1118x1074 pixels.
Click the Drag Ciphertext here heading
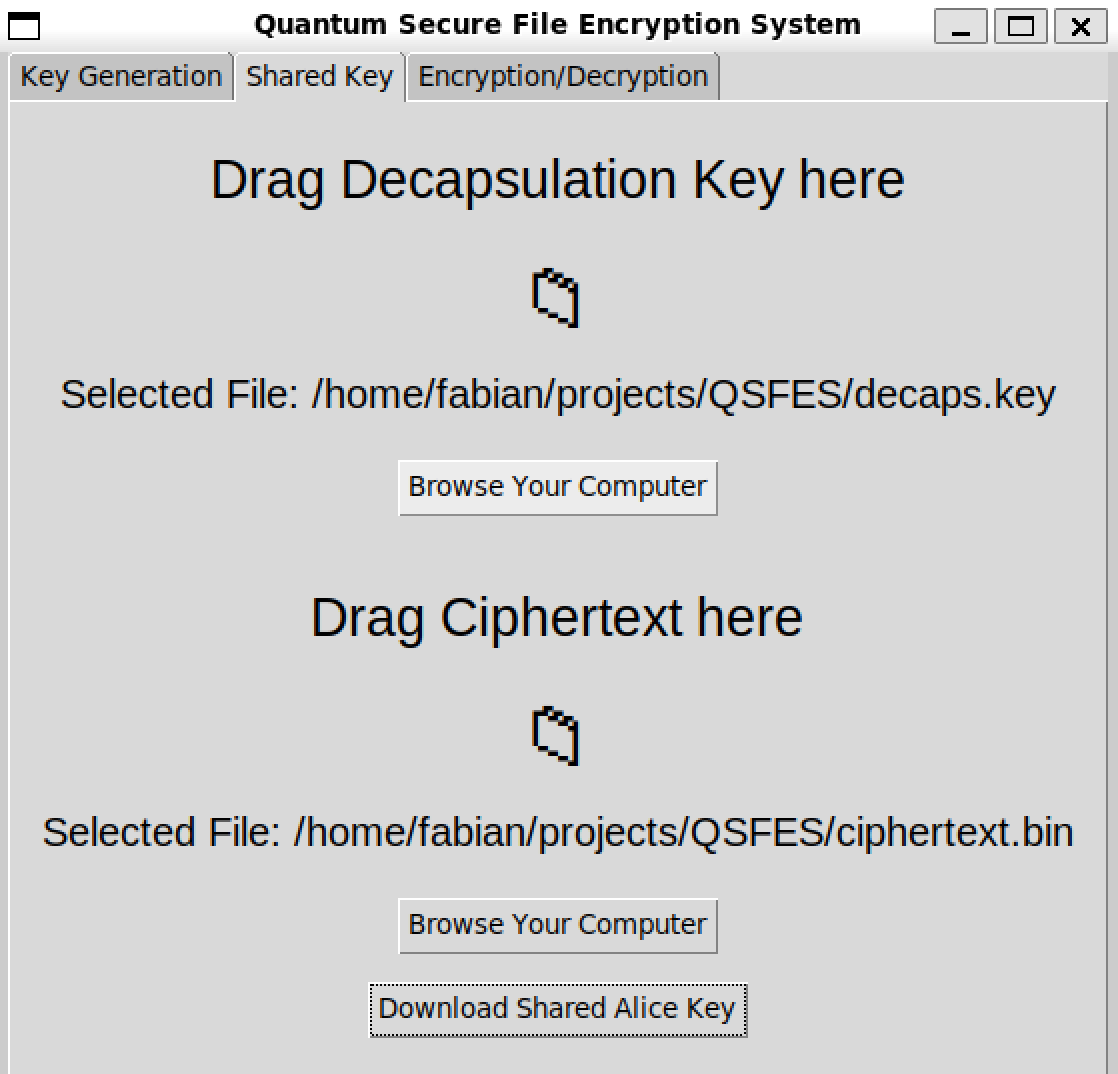coord(557,618)
